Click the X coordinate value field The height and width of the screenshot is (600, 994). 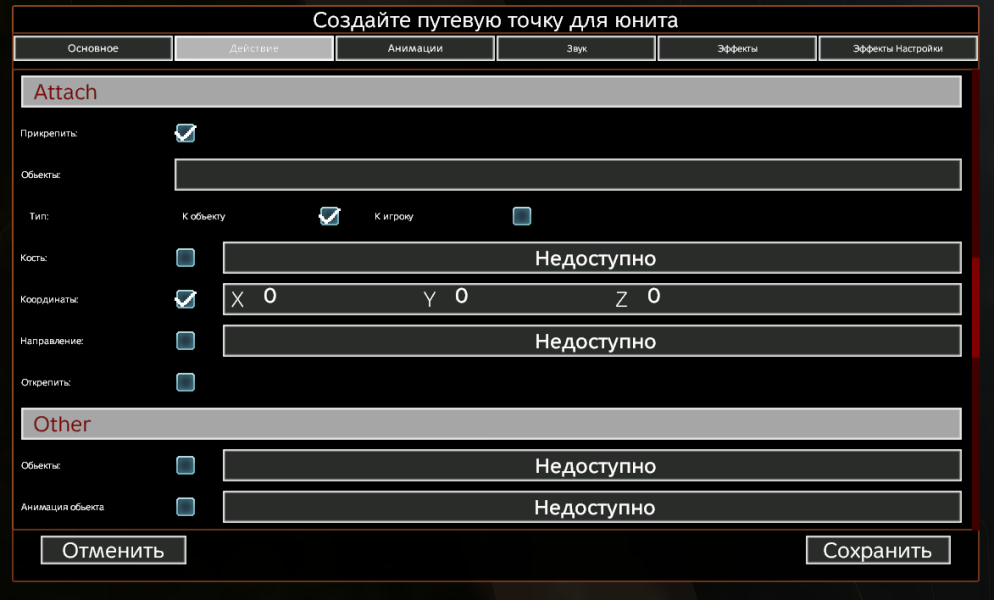(x=300, y=298)
